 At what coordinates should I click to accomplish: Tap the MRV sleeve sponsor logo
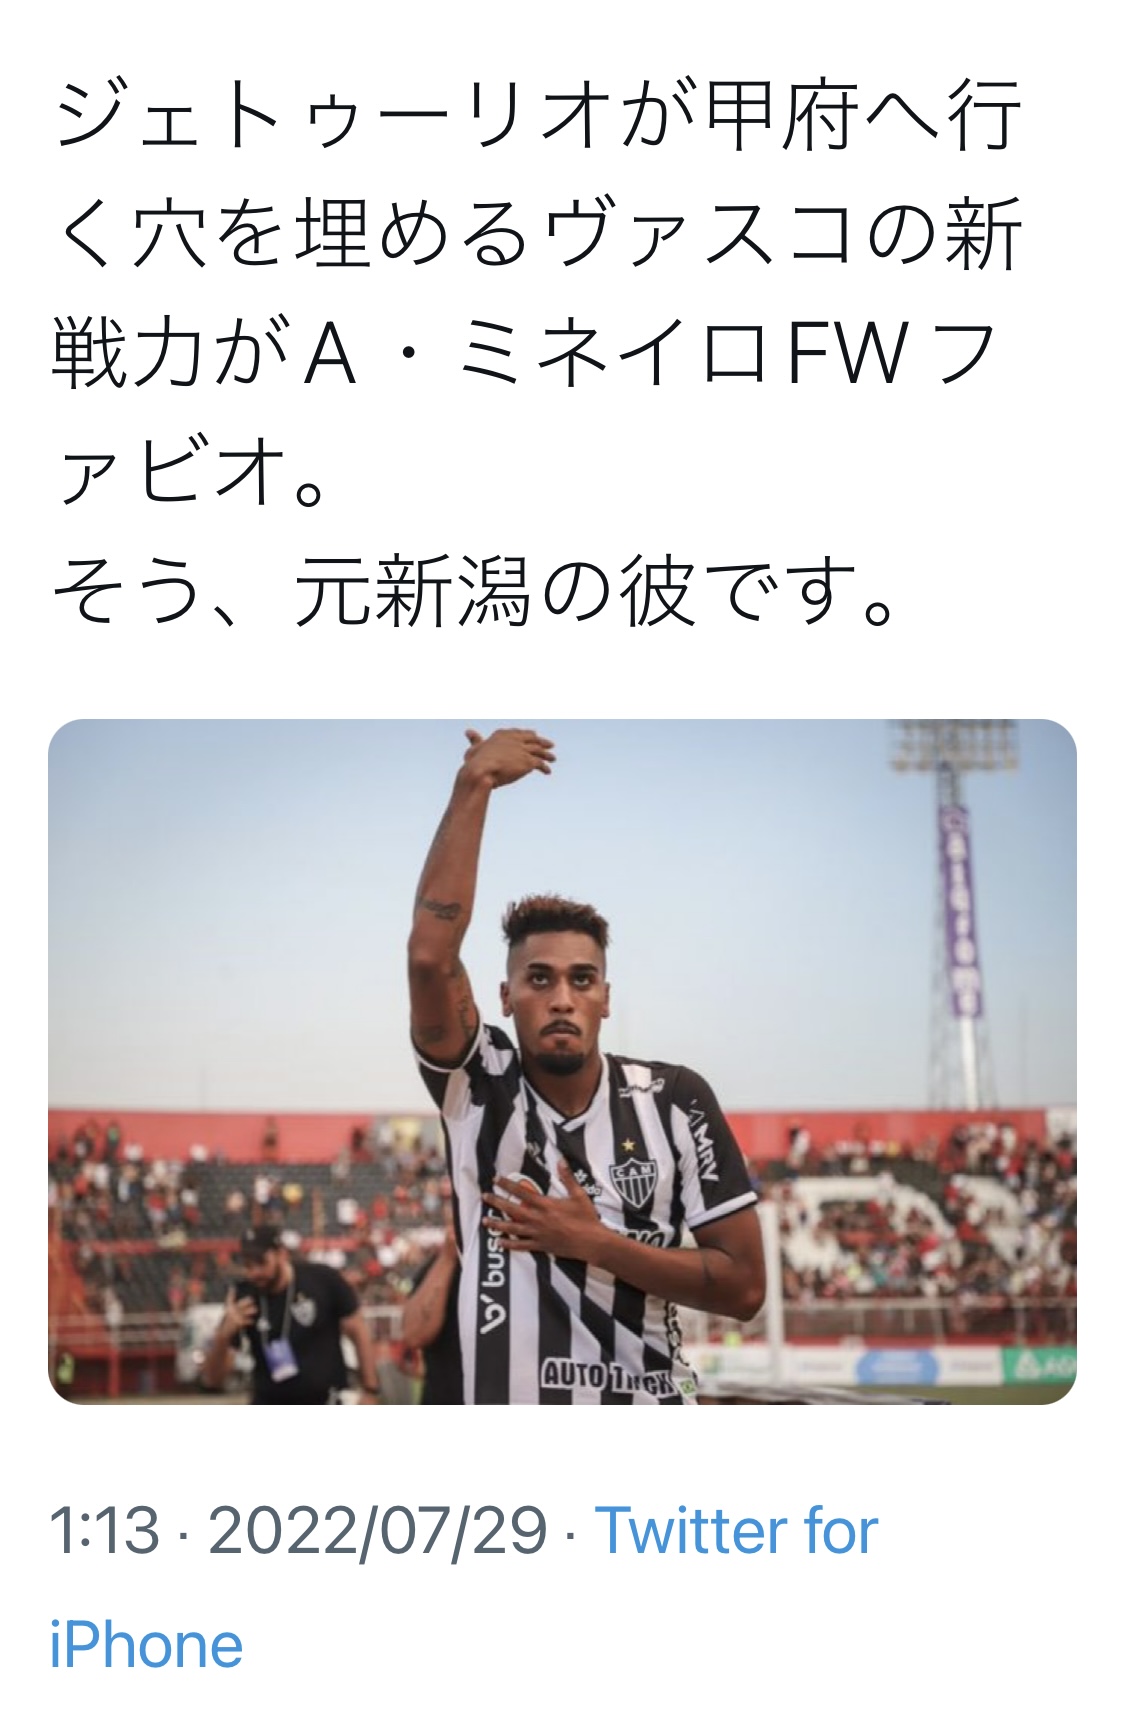(x=703, y=1143)
